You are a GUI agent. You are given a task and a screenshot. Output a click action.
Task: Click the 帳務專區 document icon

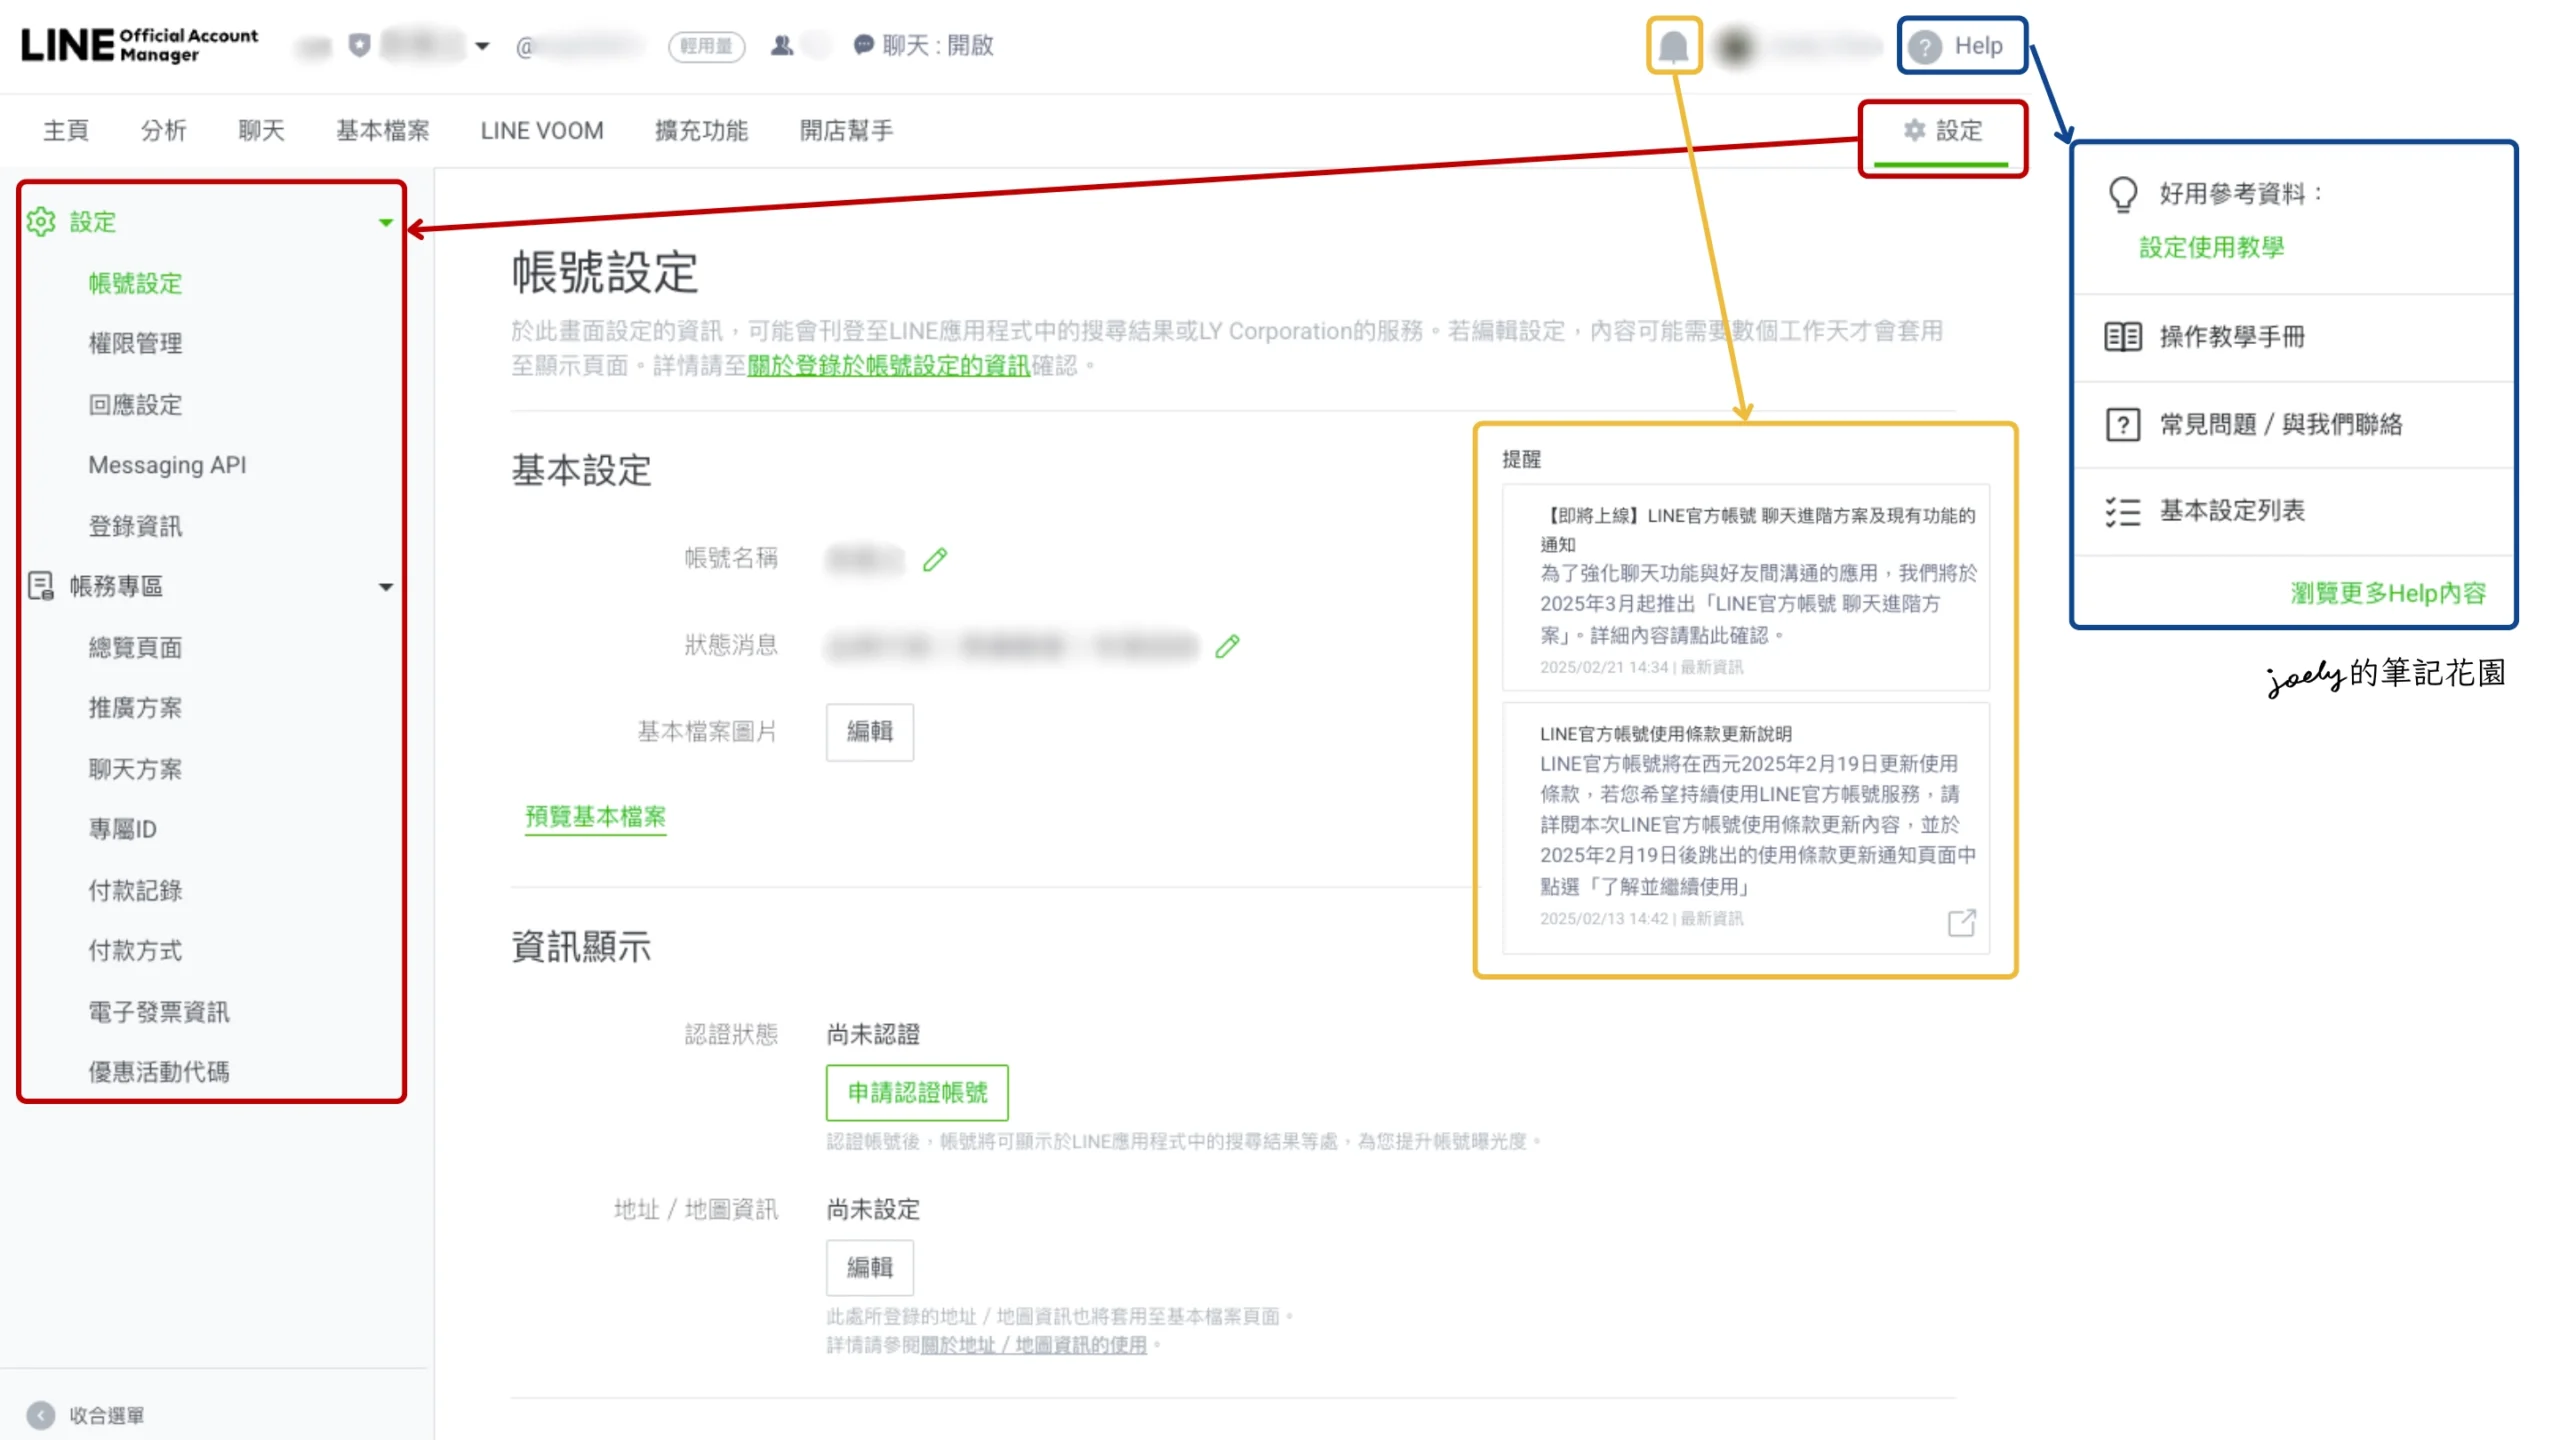pyautogui.click(x=41, y=586)
